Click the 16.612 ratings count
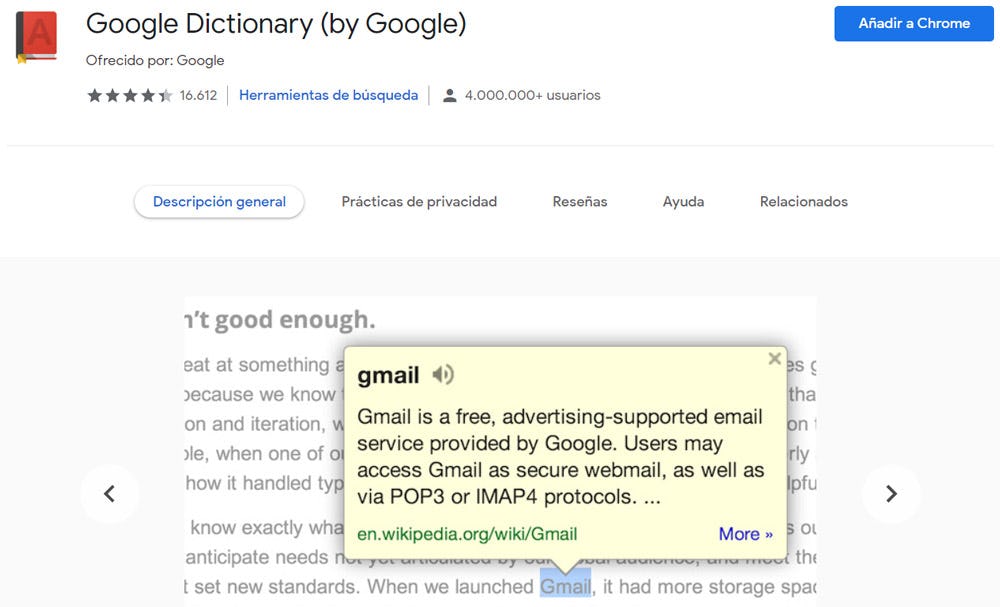Screen dimensions: 1000x607 tap(198, 96)
